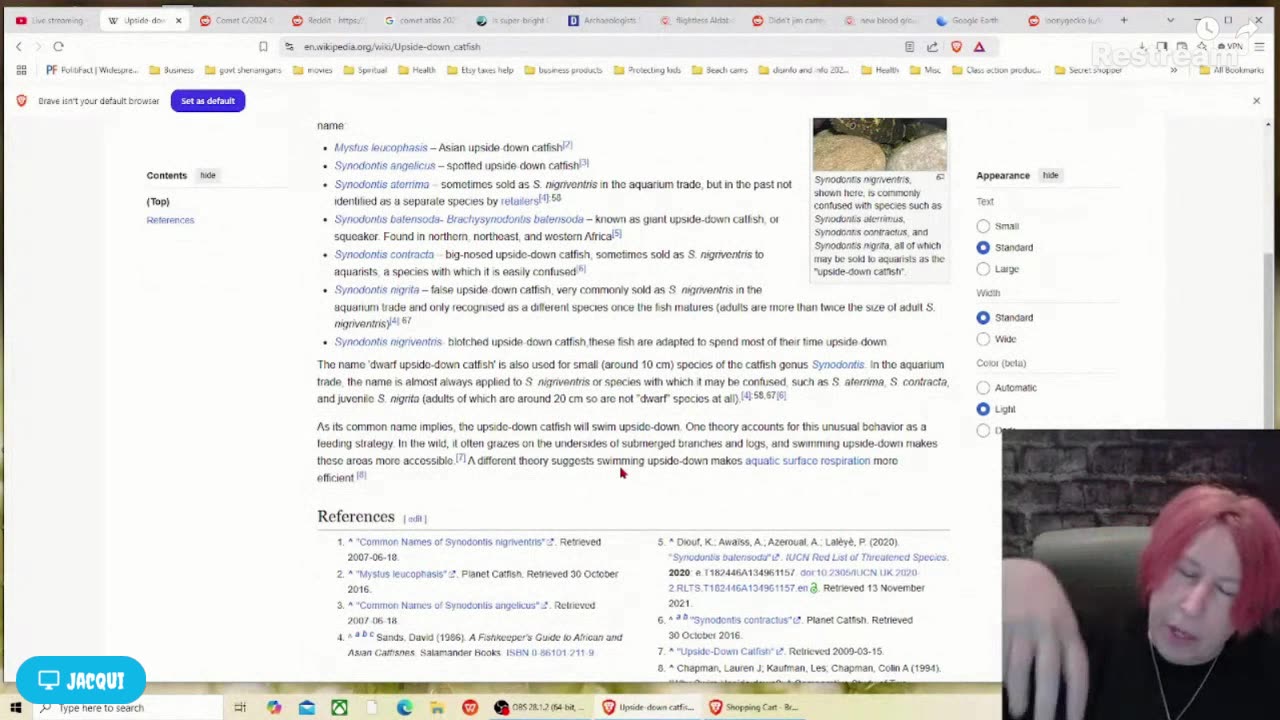This screenshot has height=720, width=1280.
Task: Click the Windows search box
Action: 125,707
